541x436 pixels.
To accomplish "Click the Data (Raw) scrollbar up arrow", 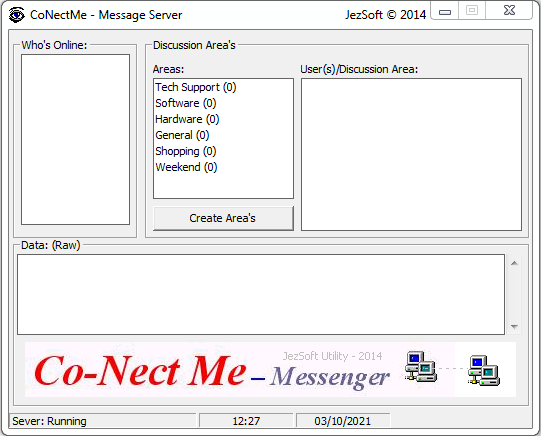I will tap(514, 263).
